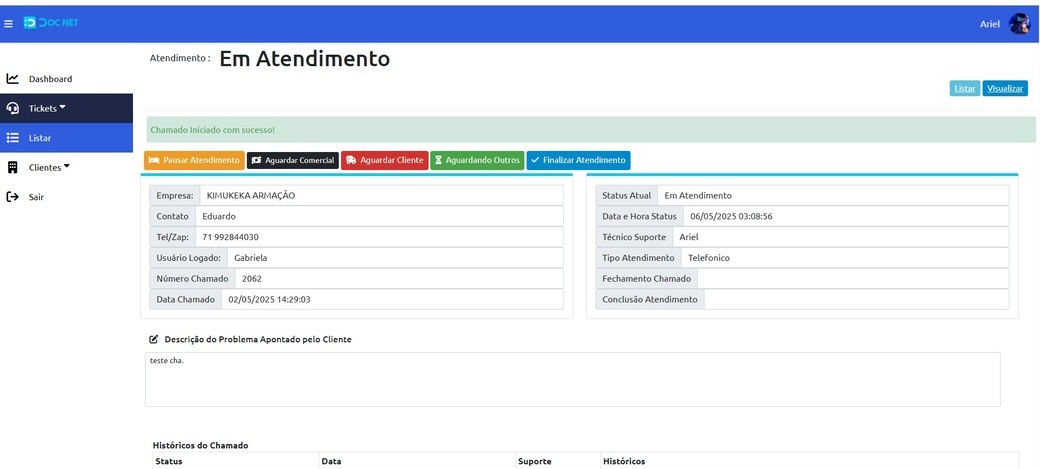Click the Históricos column header
The image size is (1040, 469).
tap(623, 461)
